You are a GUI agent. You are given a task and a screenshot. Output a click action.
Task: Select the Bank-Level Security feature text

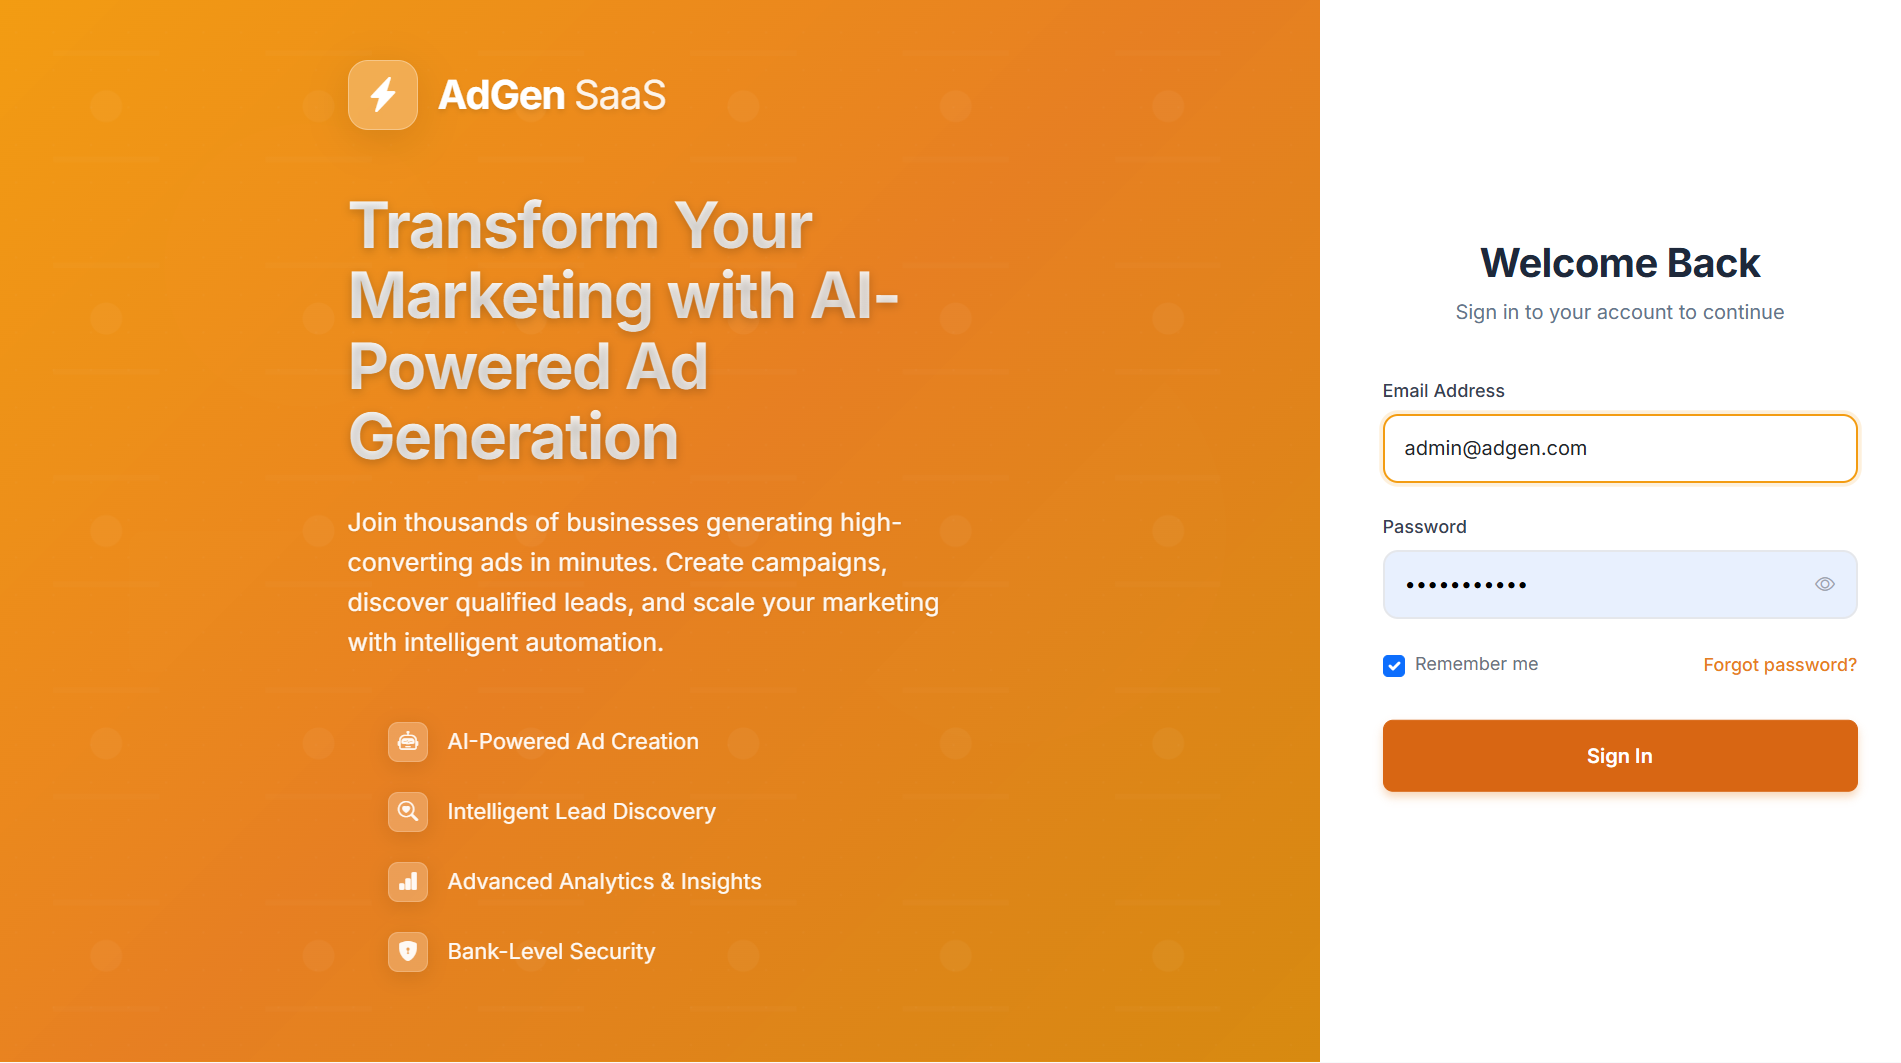coord(551,952)
